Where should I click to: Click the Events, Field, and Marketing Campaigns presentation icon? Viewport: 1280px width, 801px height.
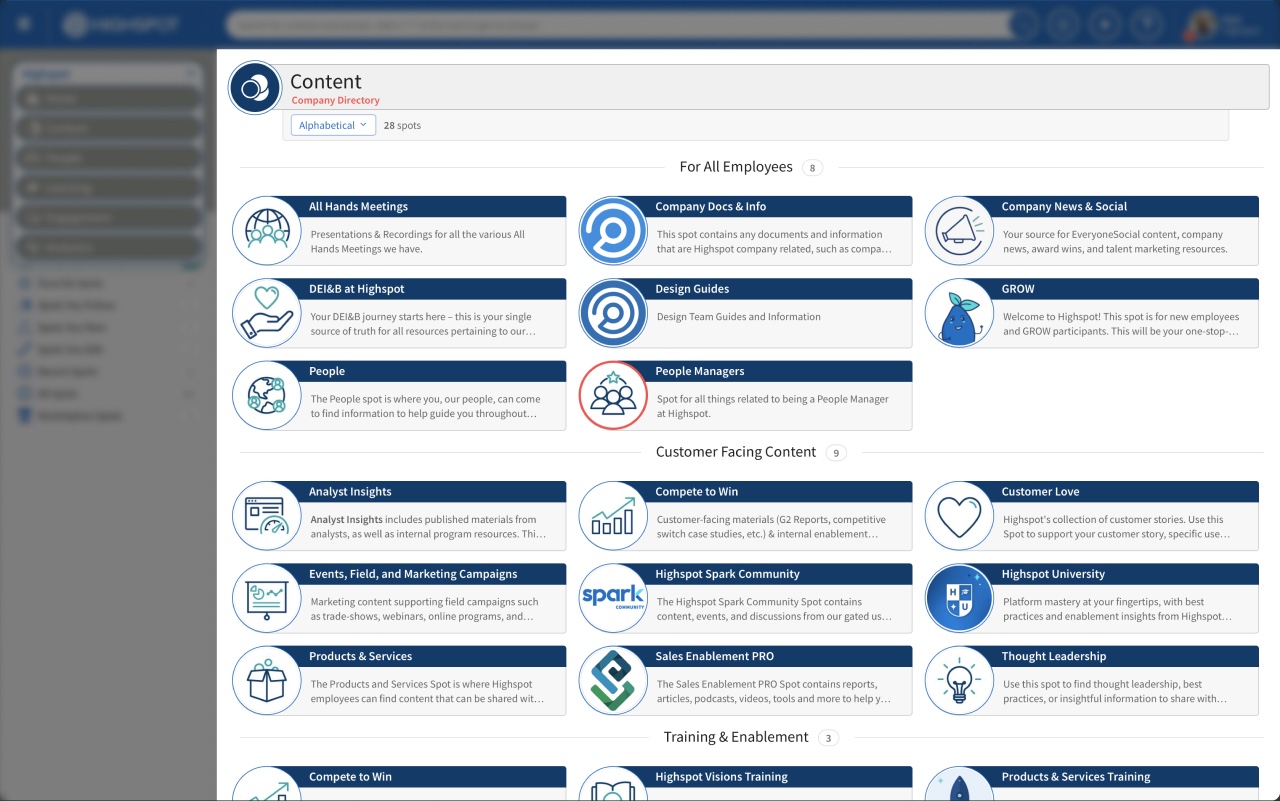click(x=267, y=598)
